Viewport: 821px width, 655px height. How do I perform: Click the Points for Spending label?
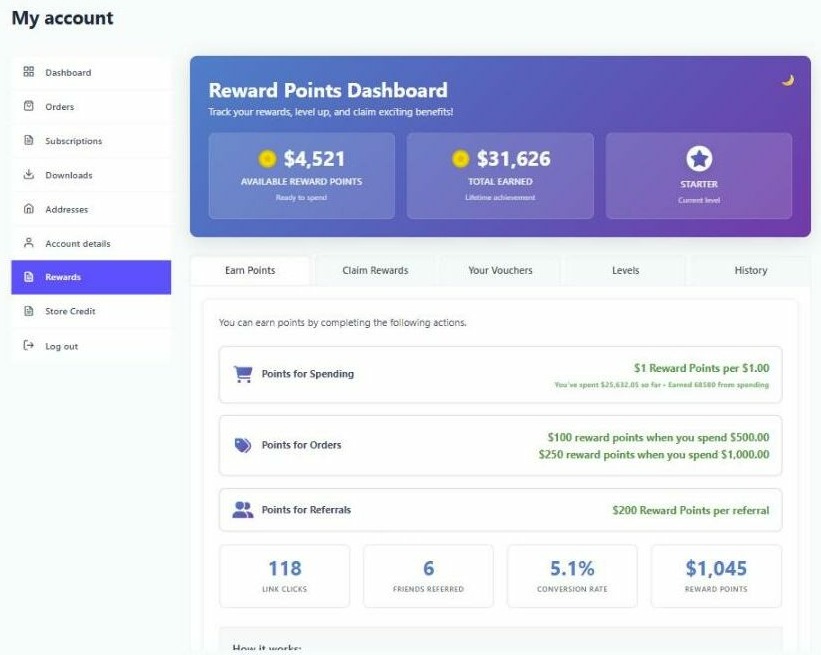(x=308, y=374)
